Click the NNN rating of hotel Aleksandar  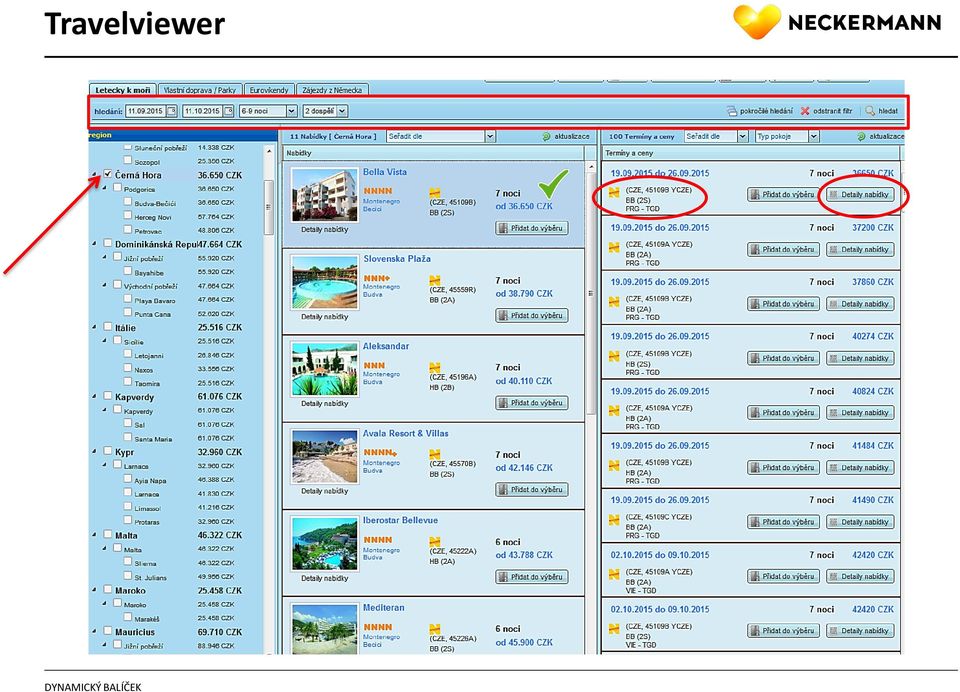point(374,365)
